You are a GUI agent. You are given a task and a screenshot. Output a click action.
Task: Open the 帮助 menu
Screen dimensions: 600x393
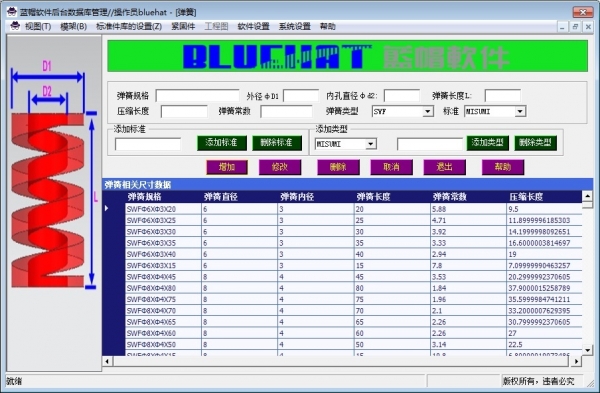328,26
